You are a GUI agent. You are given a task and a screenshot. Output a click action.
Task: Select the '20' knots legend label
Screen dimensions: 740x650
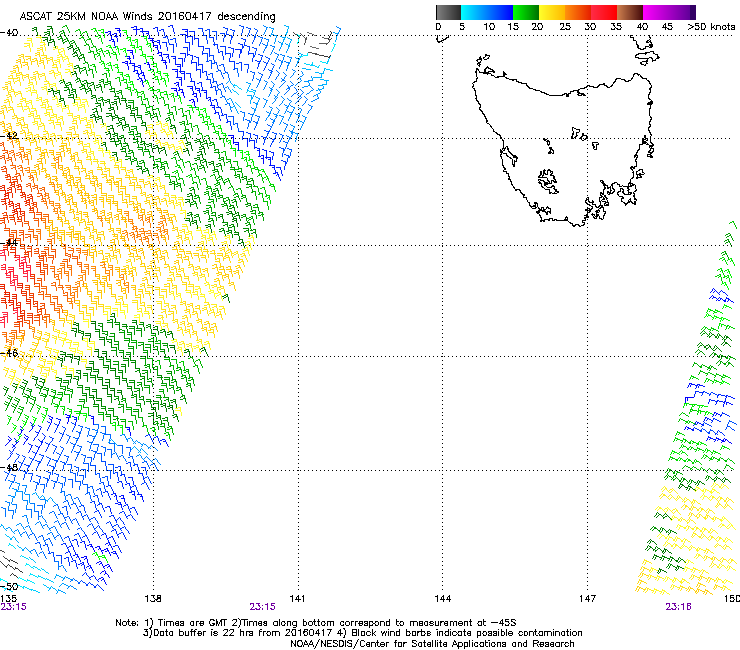537,26
